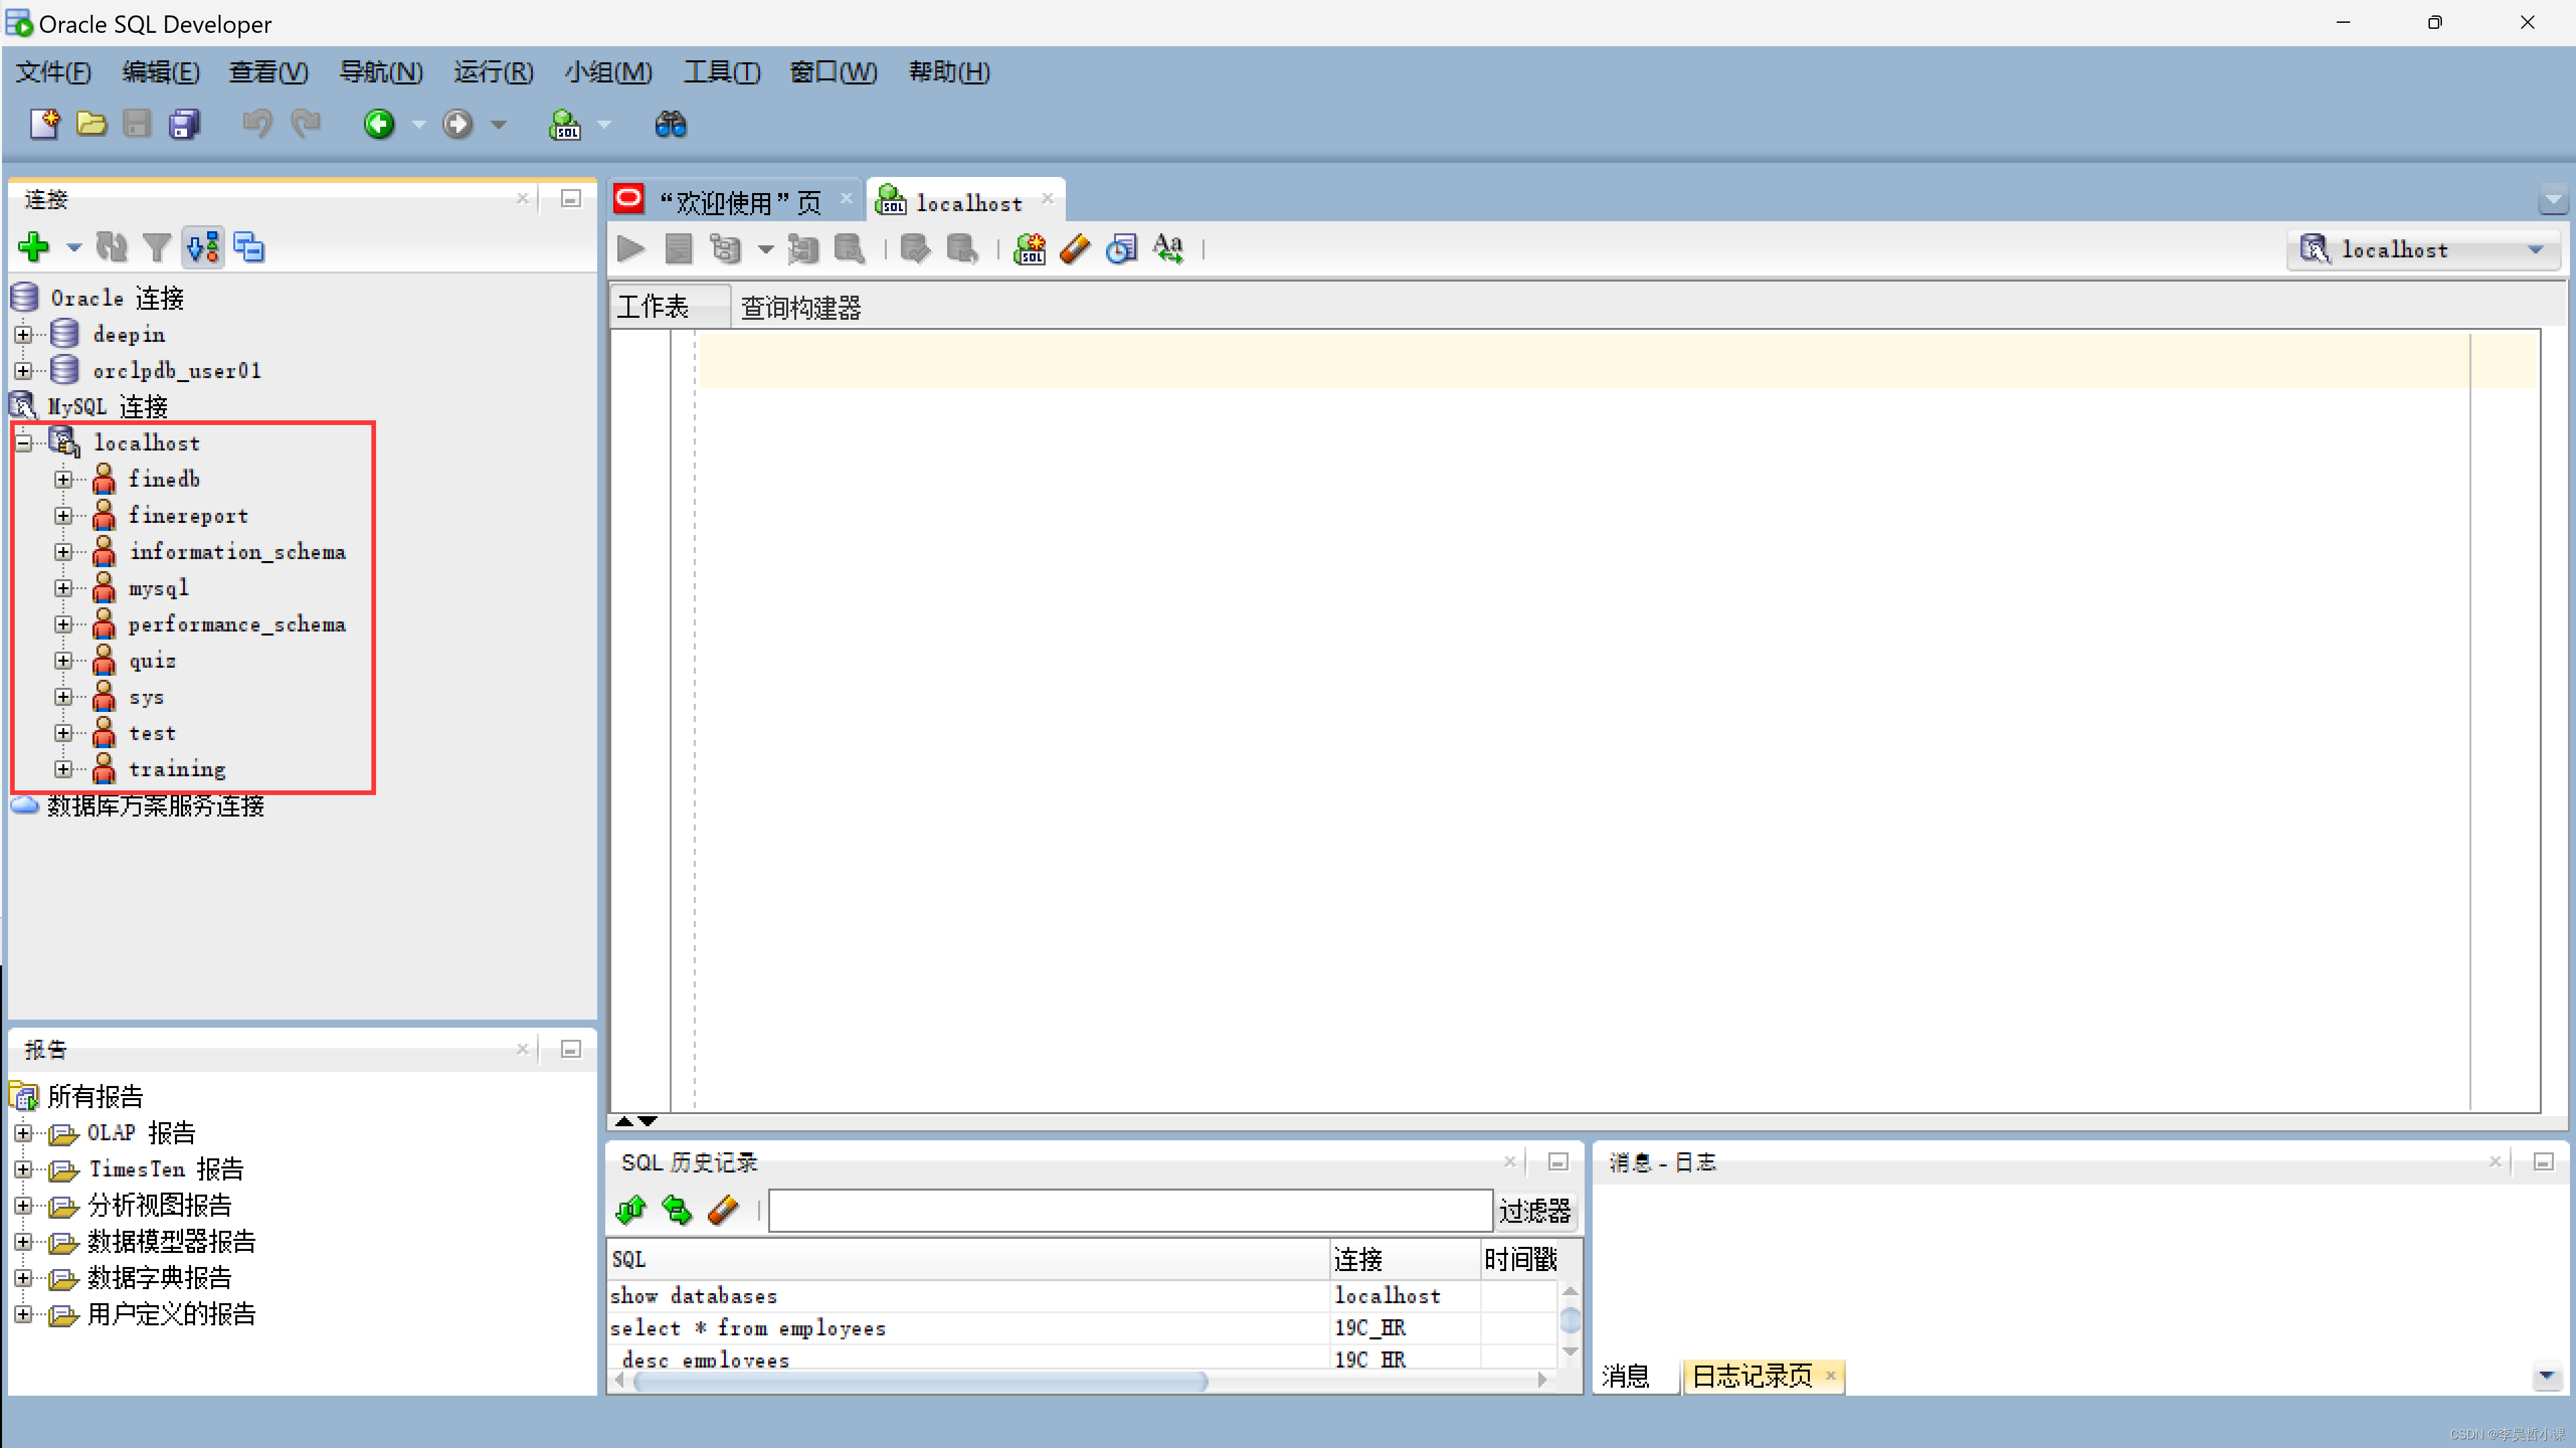Image resolution: width=2576 pixels, height=1448 pixels.
Task: Minimize the 报告 panel
Action: (571, 1048)
